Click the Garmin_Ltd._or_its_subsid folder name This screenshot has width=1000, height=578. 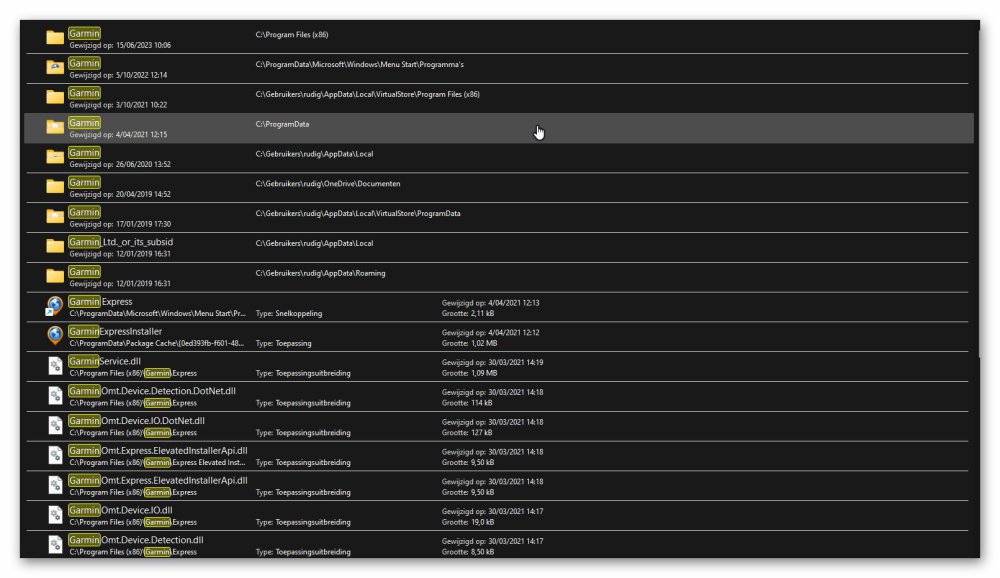121,242
